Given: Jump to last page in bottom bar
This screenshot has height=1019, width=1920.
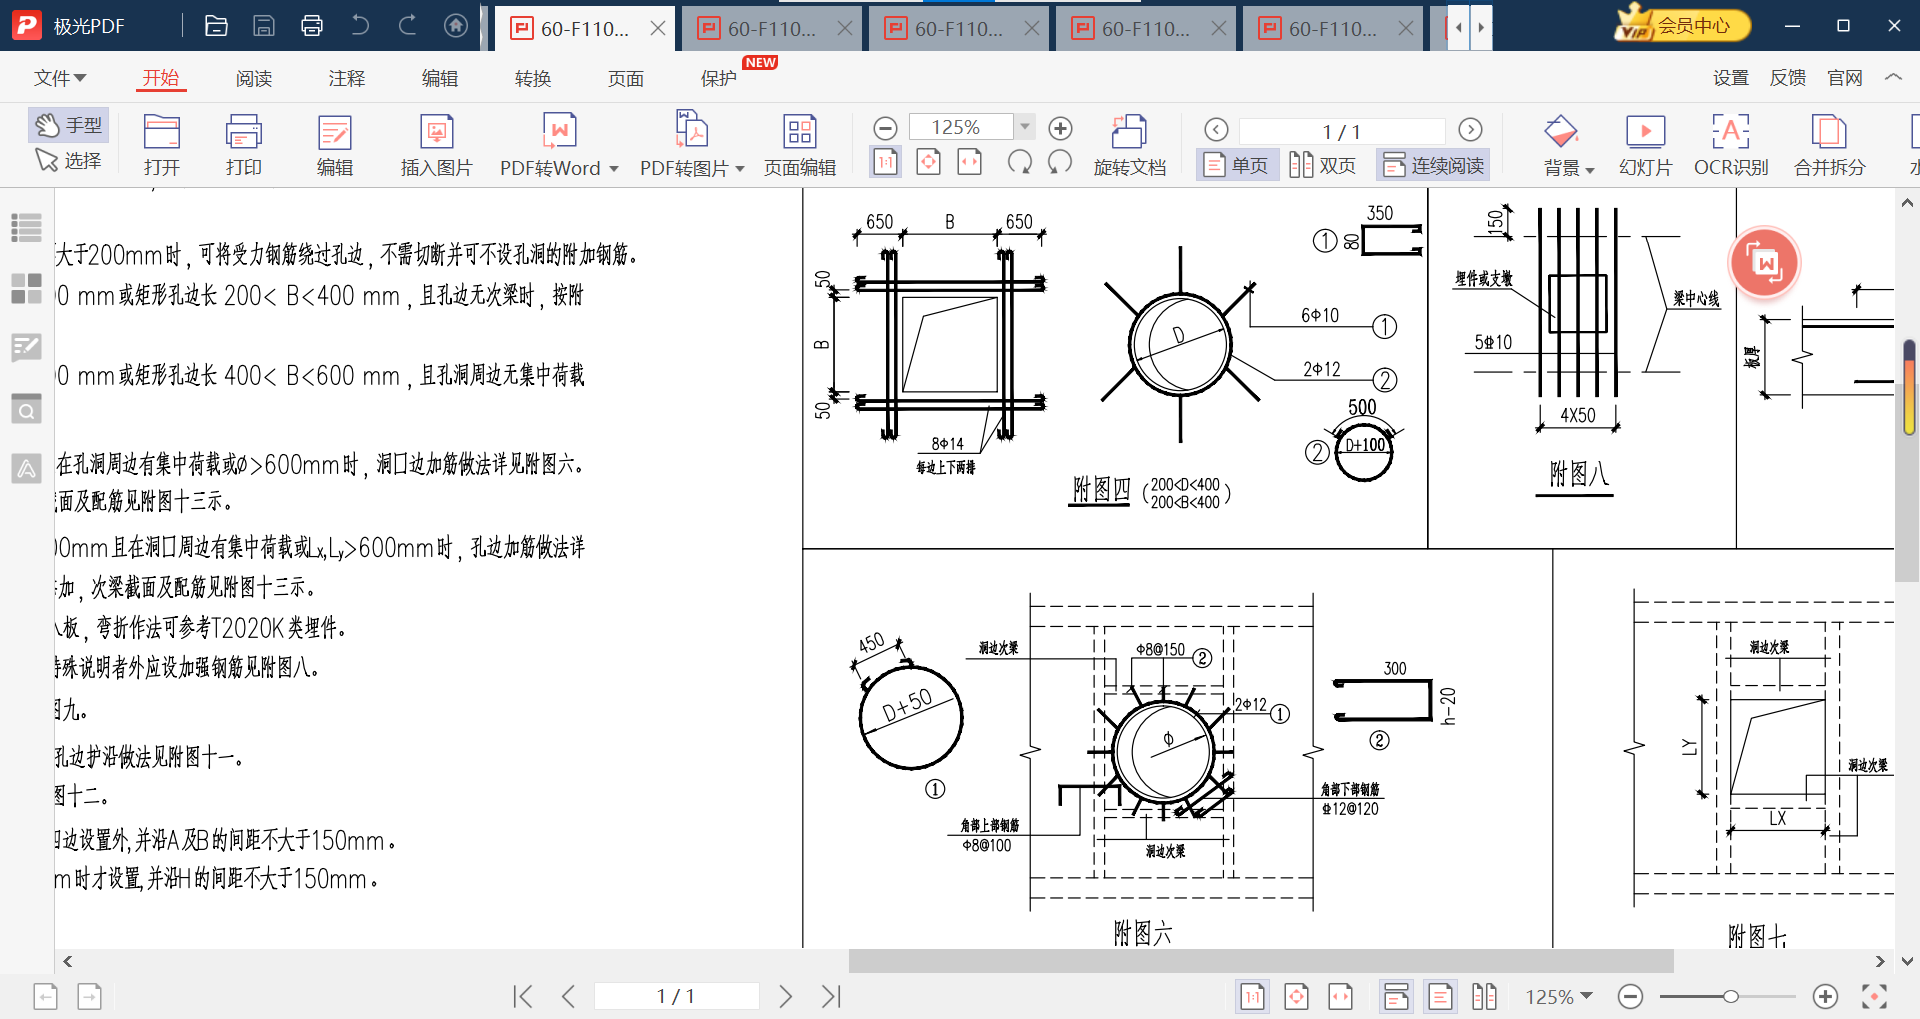Looking at the screenshot, I should click(x=831, y=996).
